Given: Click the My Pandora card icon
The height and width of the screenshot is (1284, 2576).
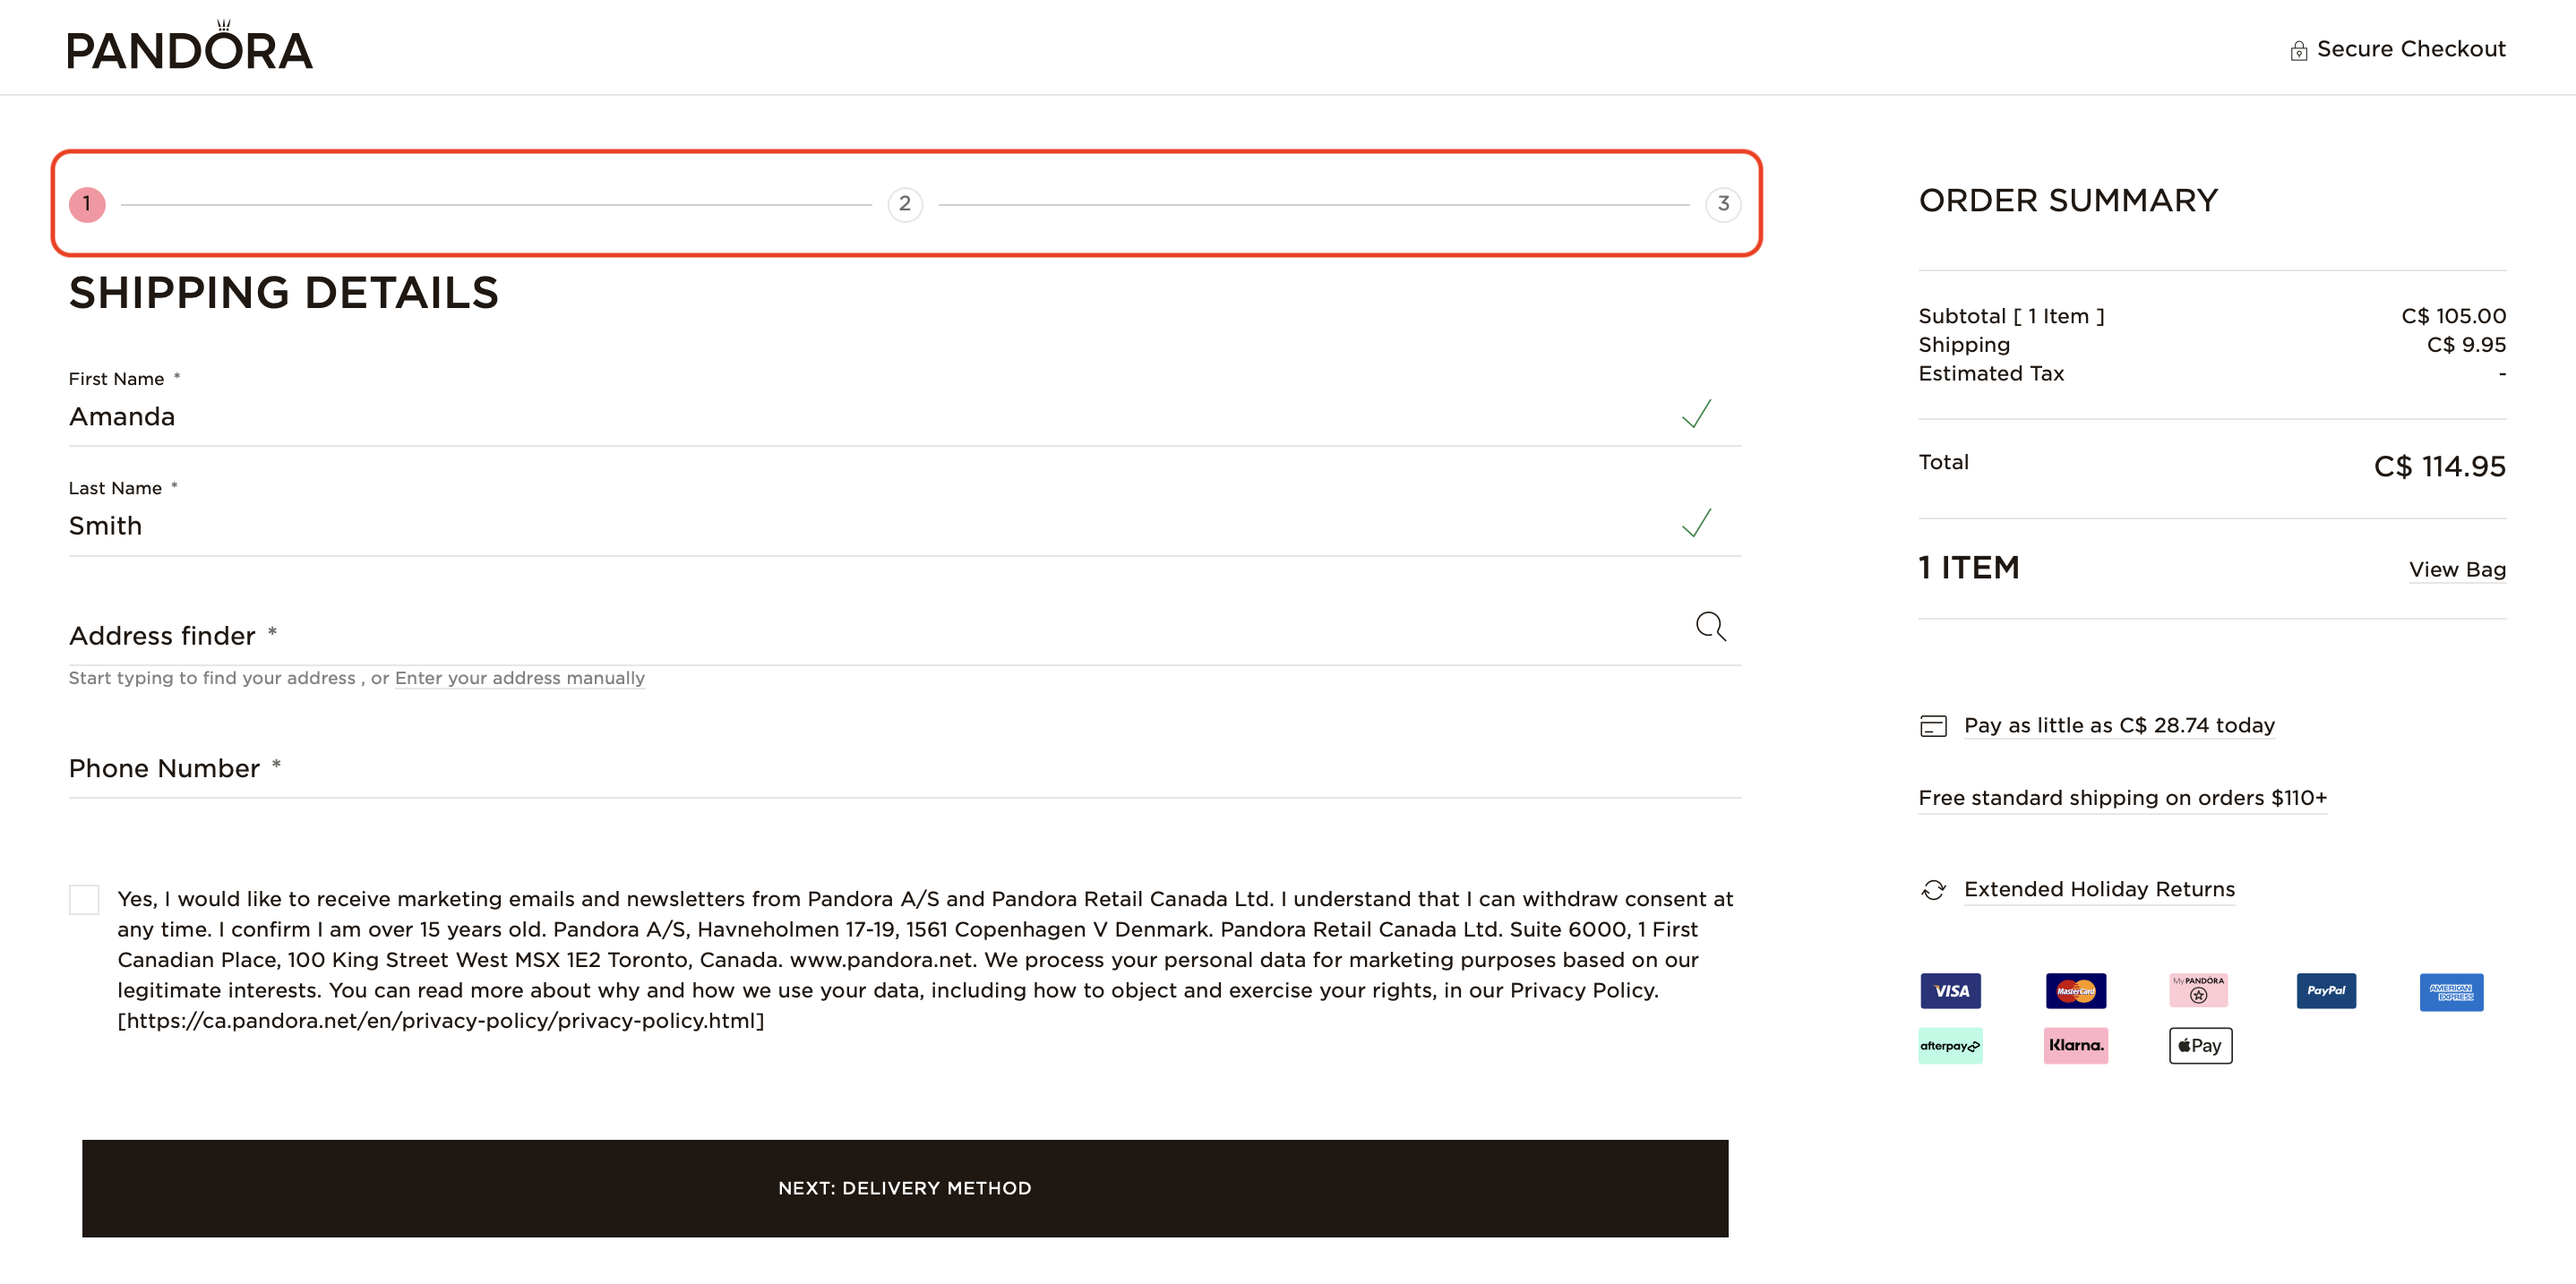Looking at the screenshot, I should (2199, 990).
